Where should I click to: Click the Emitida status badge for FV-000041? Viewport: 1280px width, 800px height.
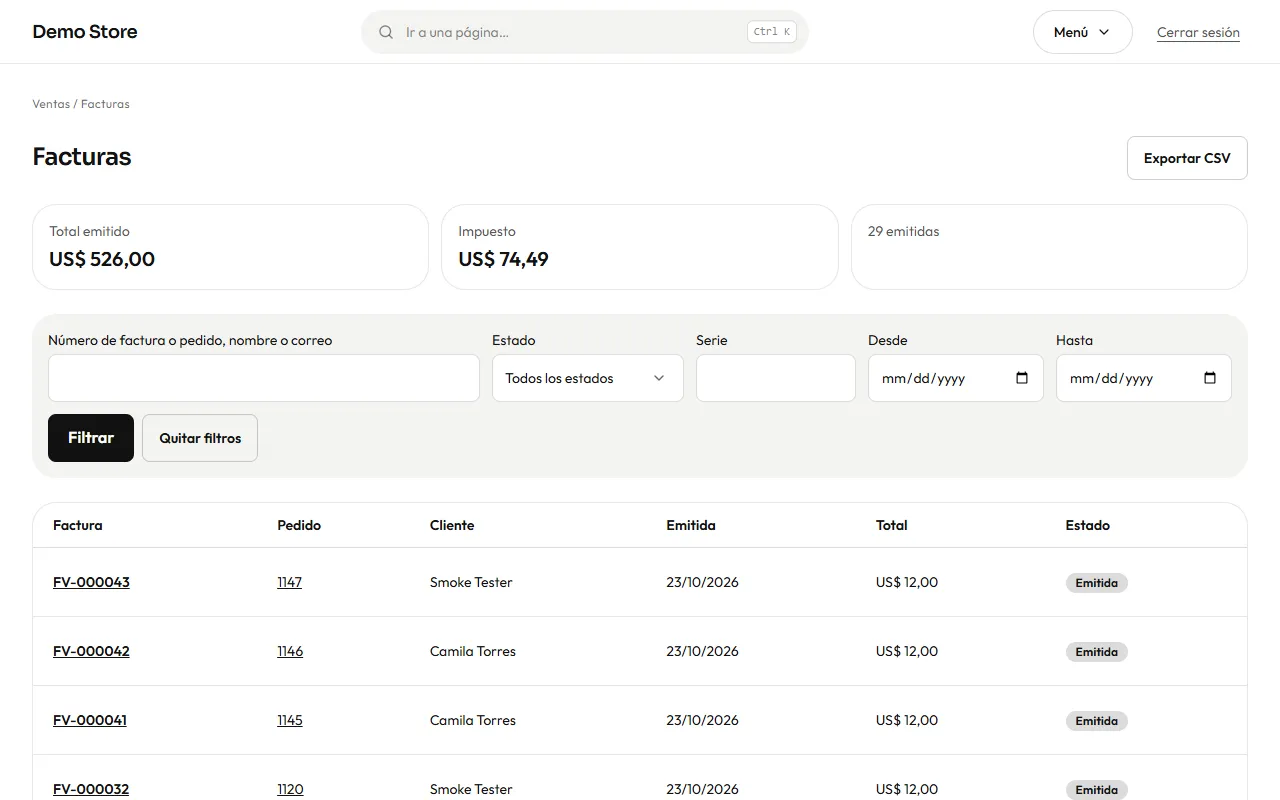point(1097,721)
